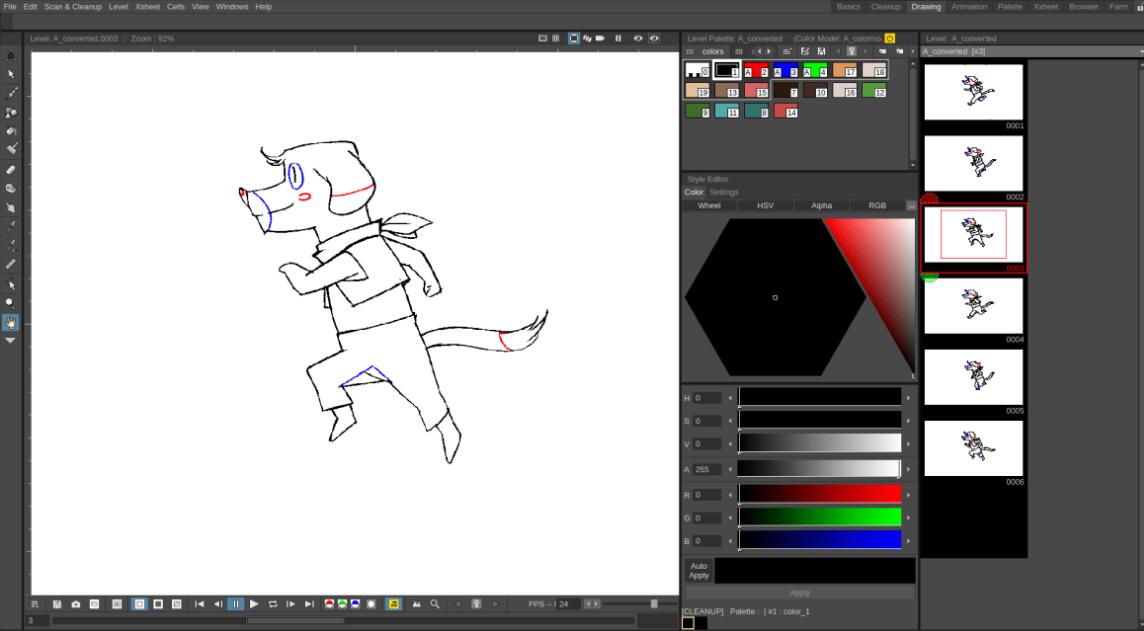The height and width of the screenshot is (631, 1144).
Task: Toggle blue channel display
Action: point(355,604)
